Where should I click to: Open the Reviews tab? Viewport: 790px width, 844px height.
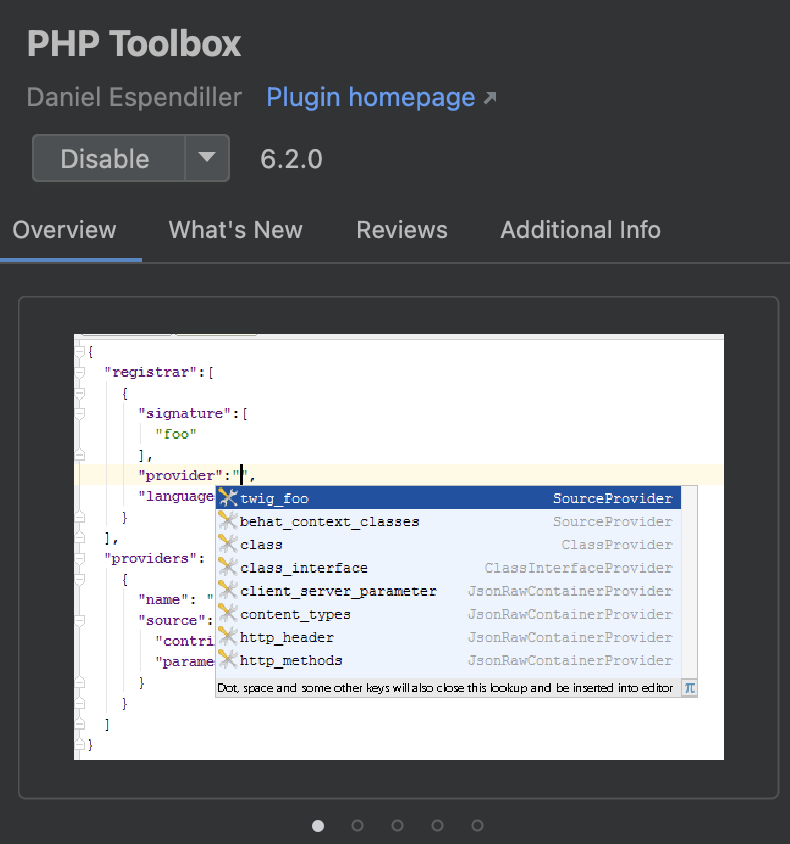pos(402,230)
